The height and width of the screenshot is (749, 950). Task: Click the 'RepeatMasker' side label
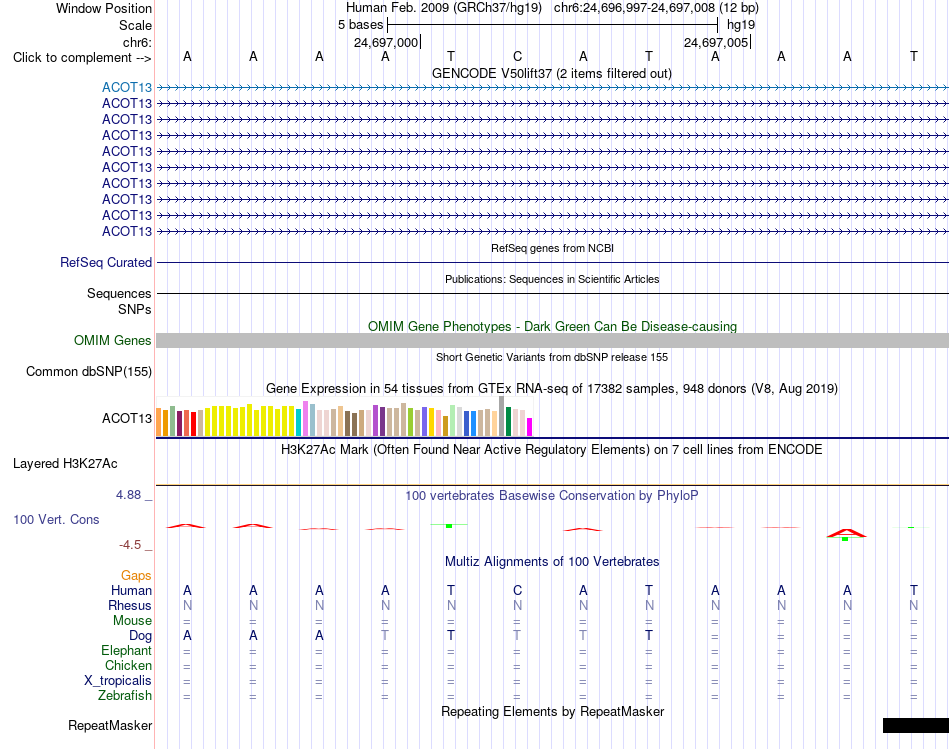110,725
